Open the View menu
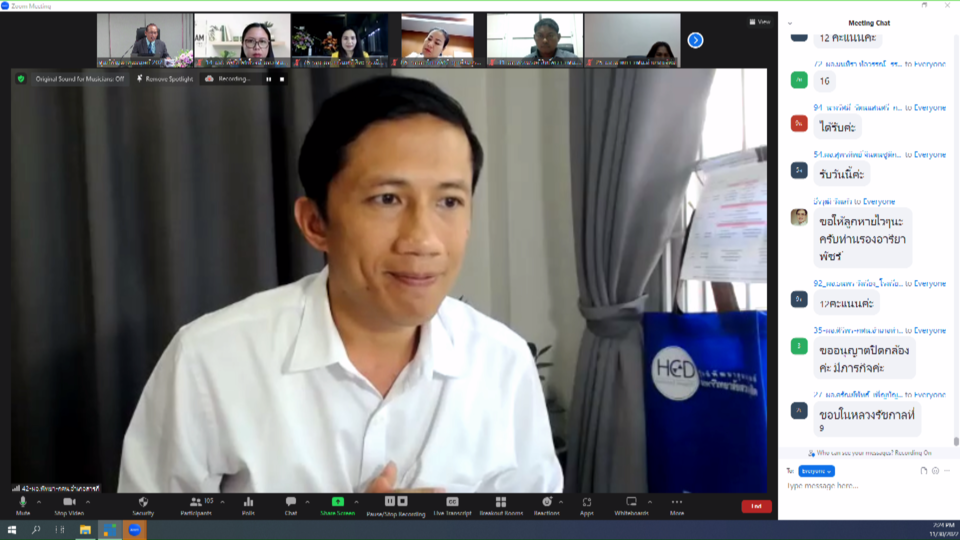Screen dimensions: 960x540 tap(760, 21)
